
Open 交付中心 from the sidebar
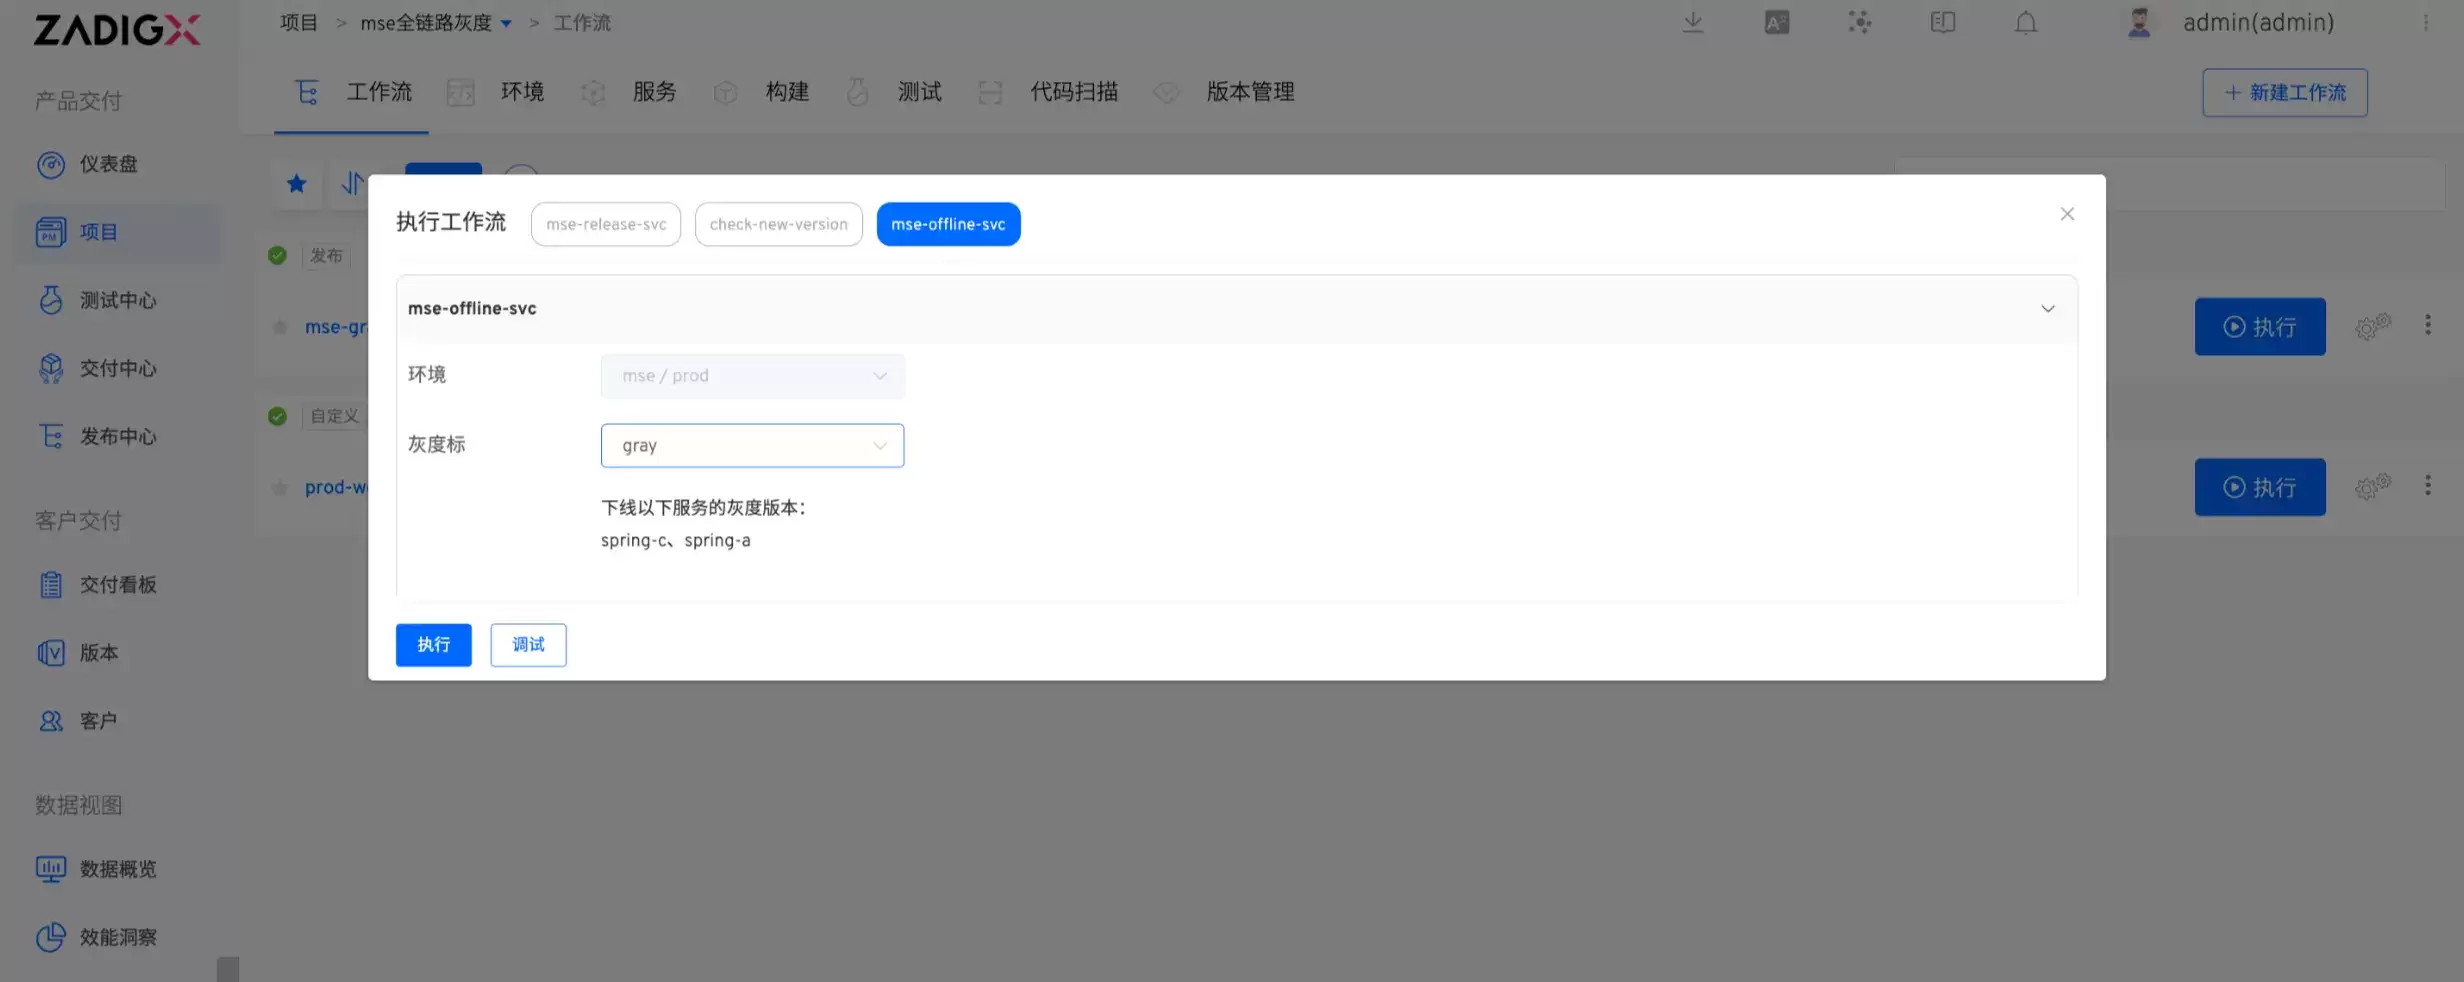pyautogui.click(x=97, y=368)
